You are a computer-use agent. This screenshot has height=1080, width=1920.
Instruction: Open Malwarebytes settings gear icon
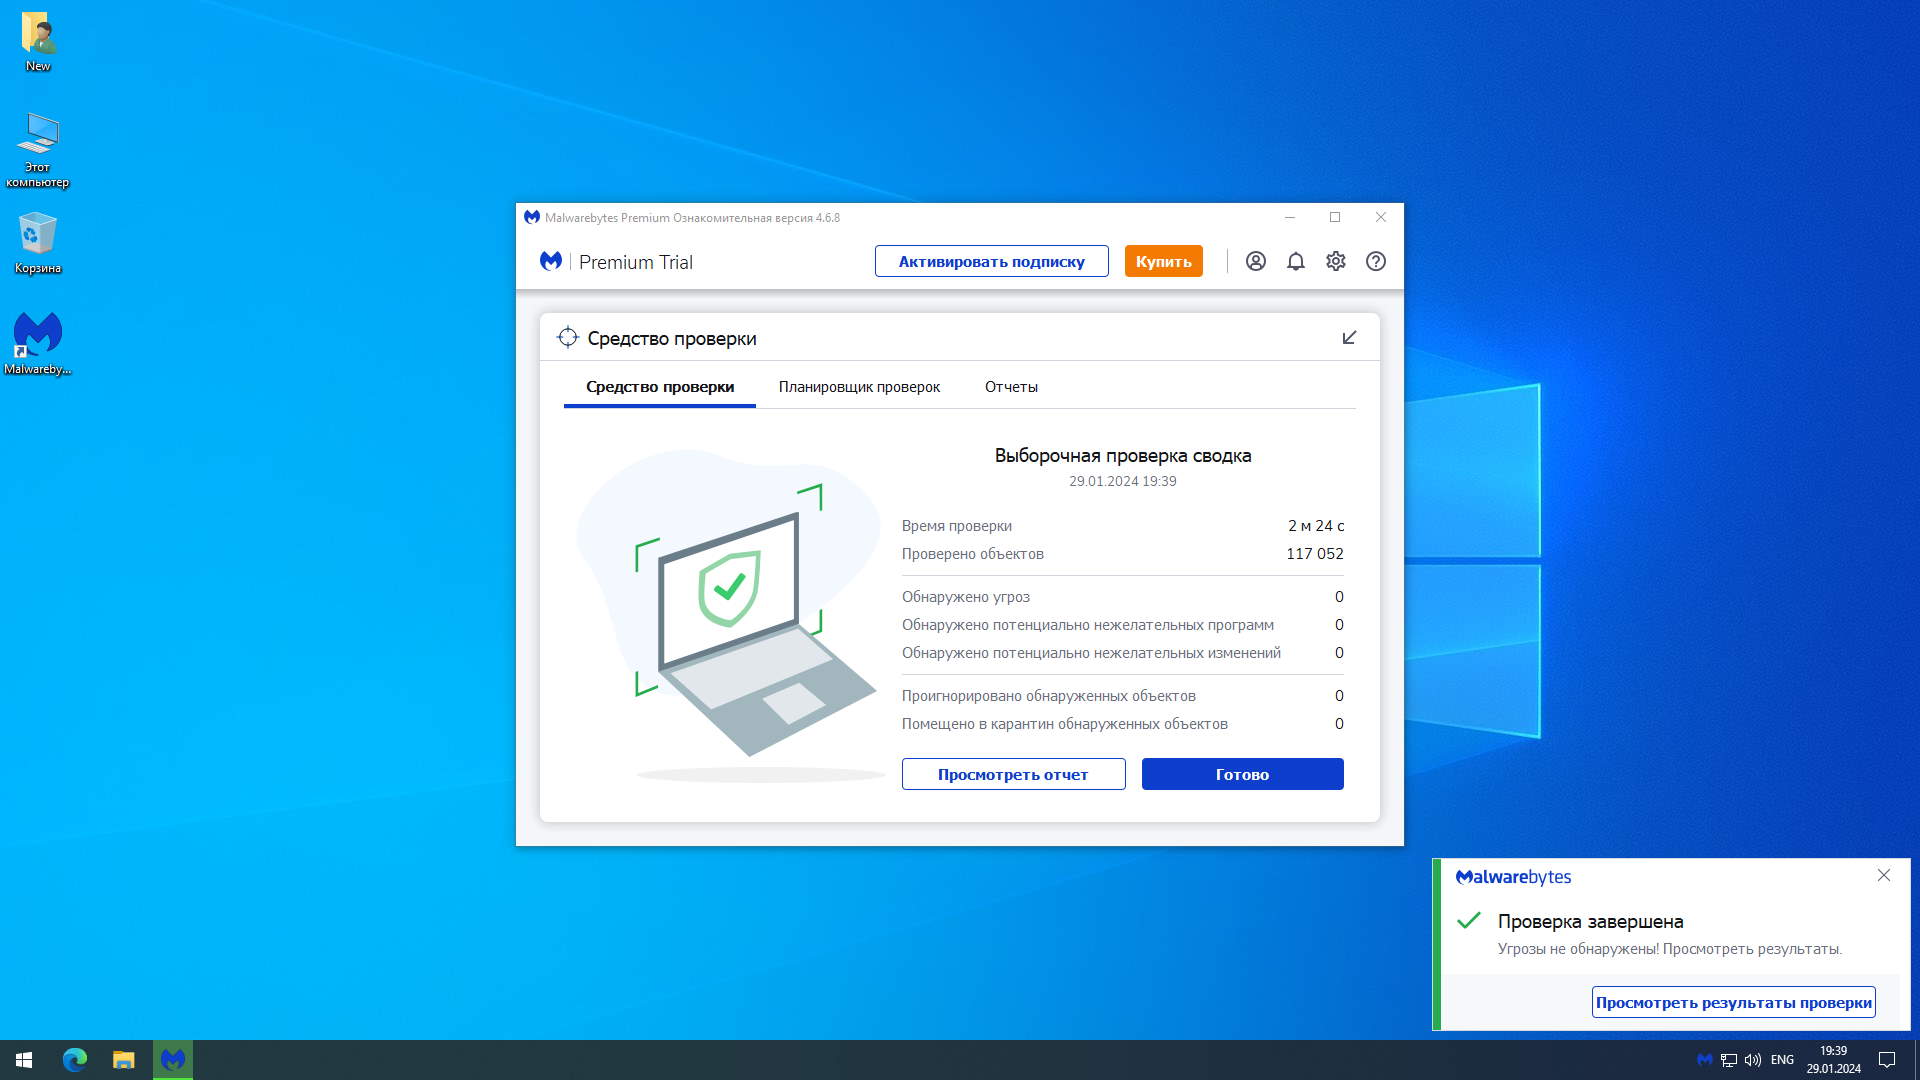[1336, 261]
